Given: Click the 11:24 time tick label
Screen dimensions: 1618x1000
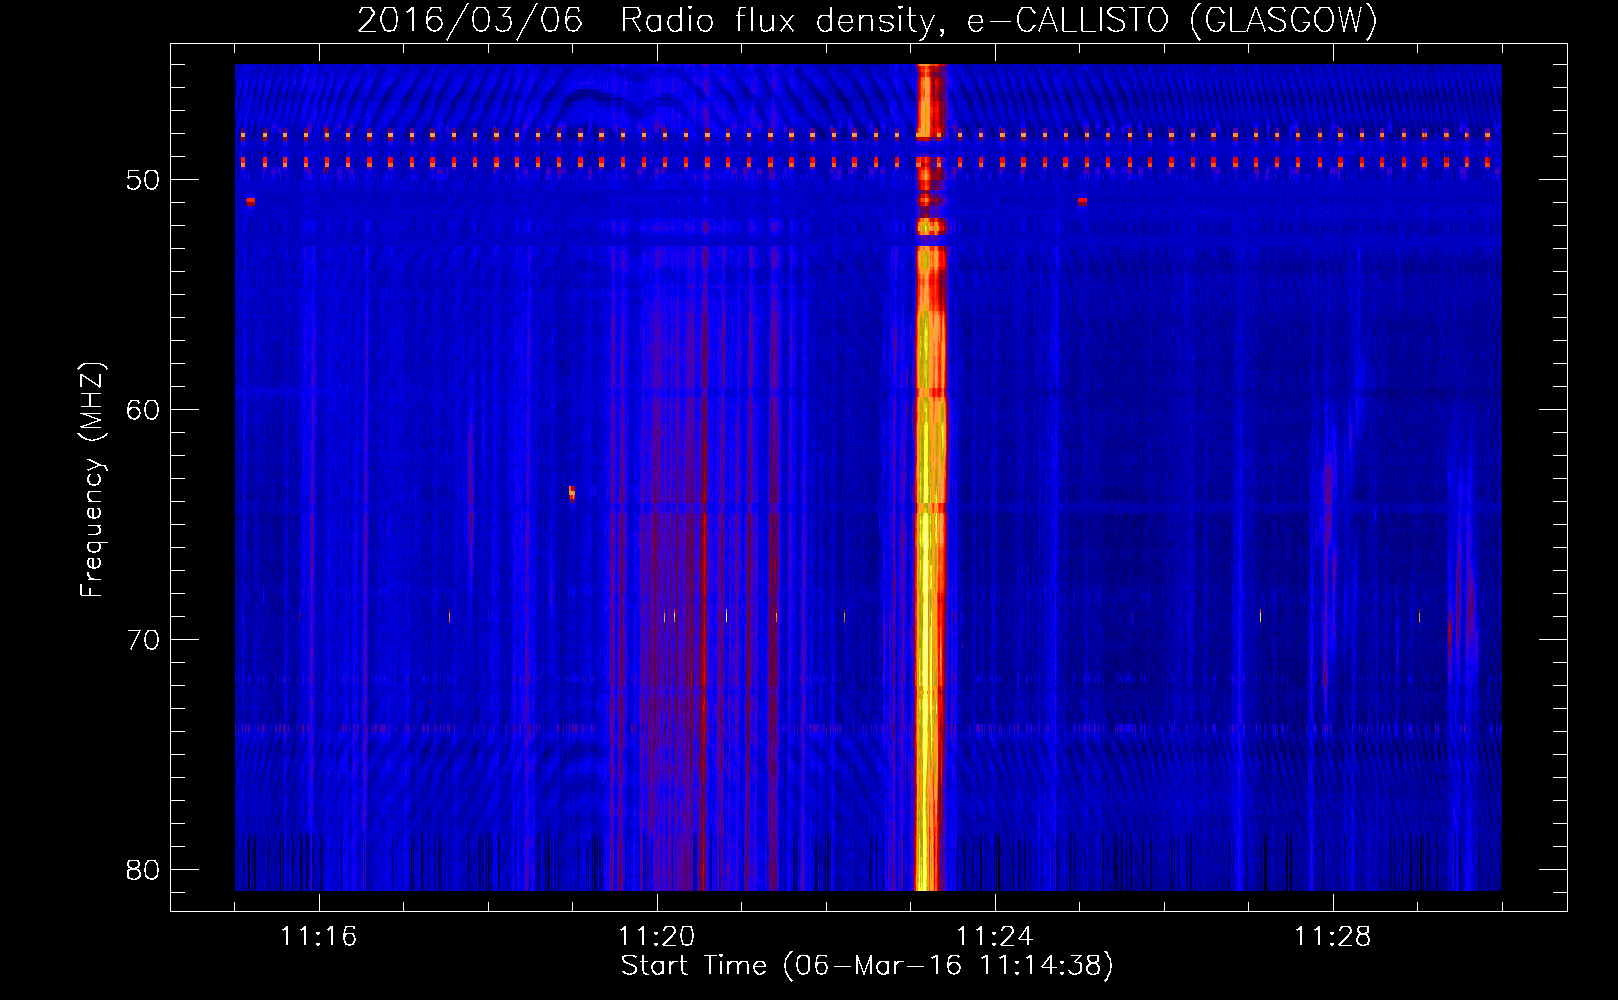Looking at the screenshot, I should pos(995,937).
